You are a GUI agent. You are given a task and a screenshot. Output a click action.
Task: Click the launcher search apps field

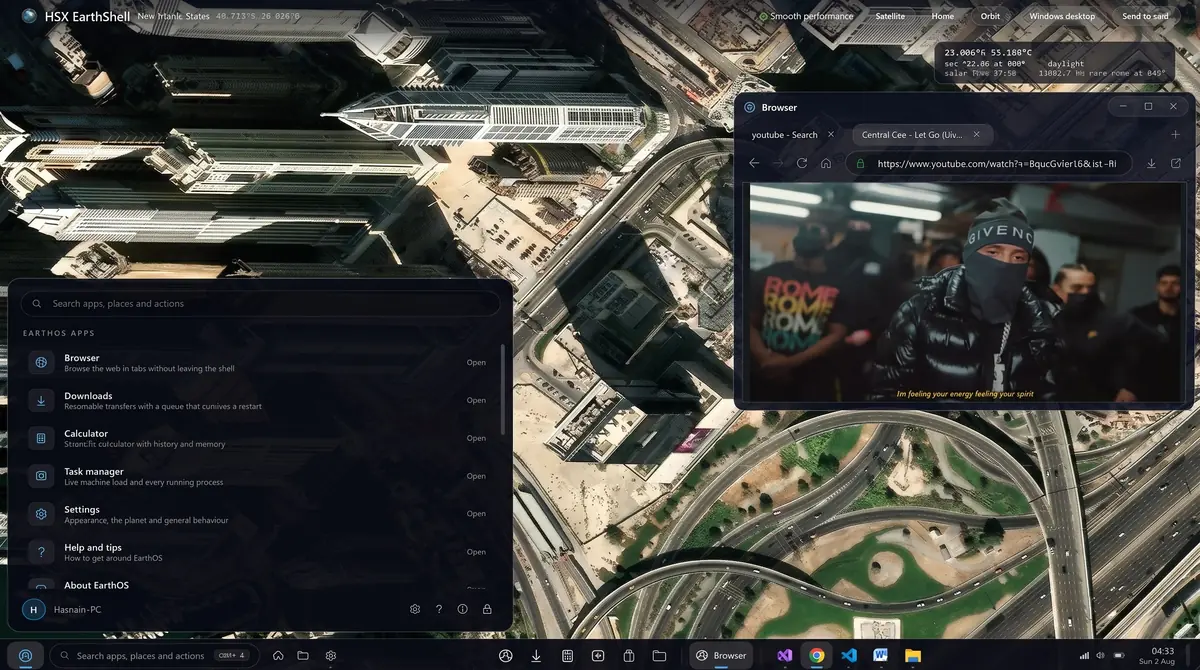260,303
